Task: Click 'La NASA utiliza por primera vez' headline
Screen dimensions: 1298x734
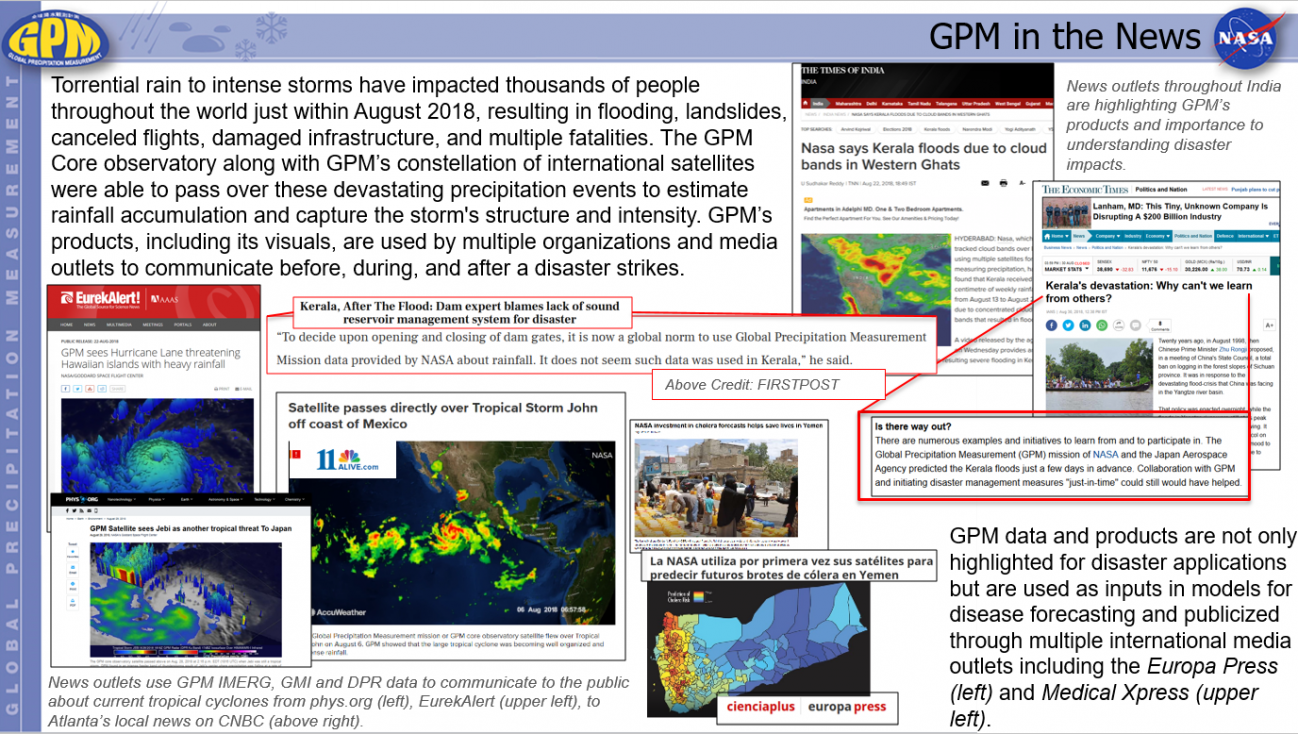Action: tap(789, 568)
